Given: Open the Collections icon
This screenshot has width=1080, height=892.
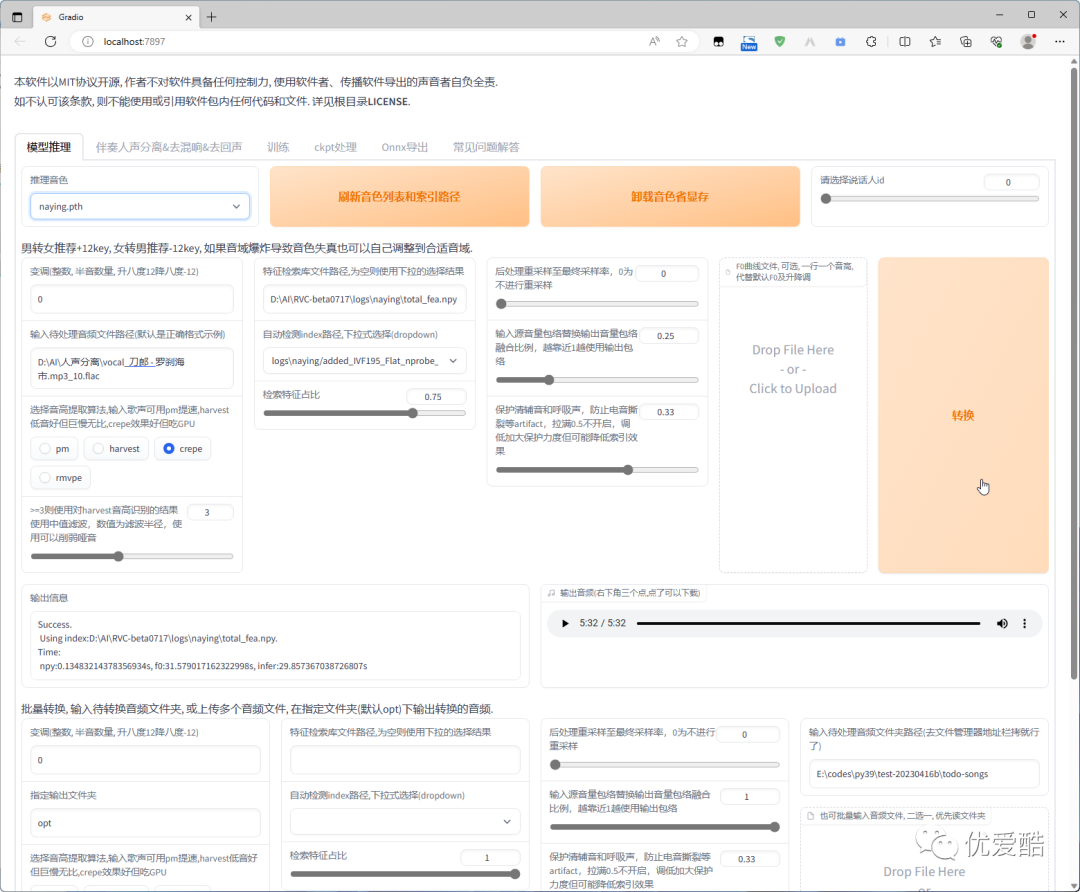Looking at the screenshot, I should click(966, 41).
